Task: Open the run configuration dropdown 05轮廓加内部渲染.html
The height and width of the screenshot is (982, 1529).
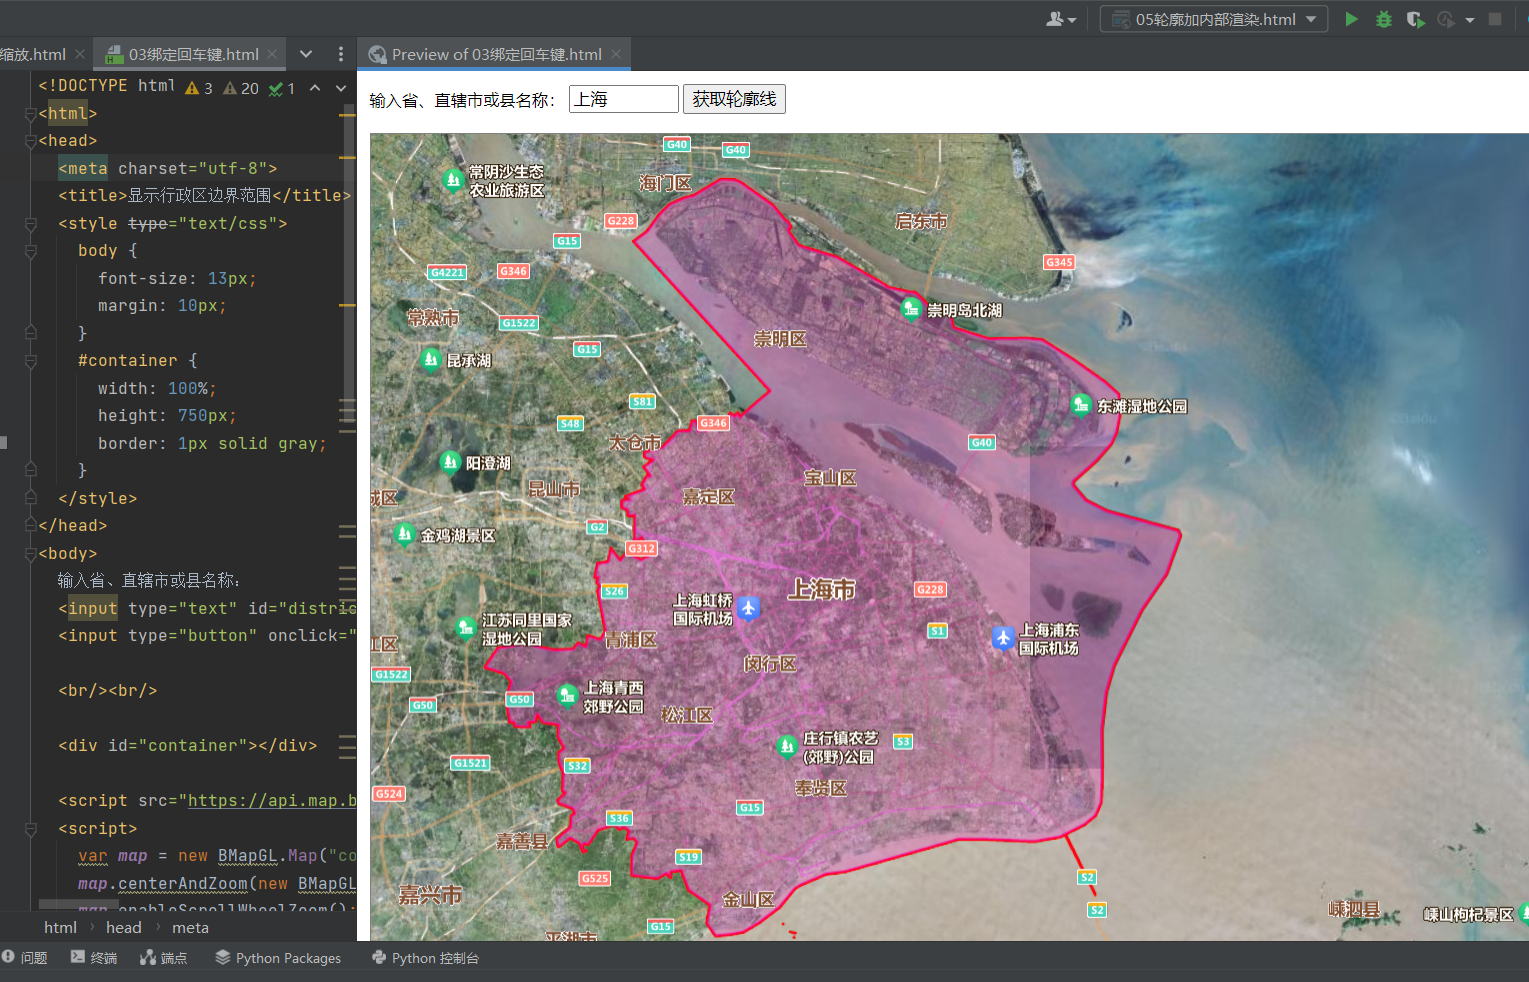Action: tap(1214, 19)
